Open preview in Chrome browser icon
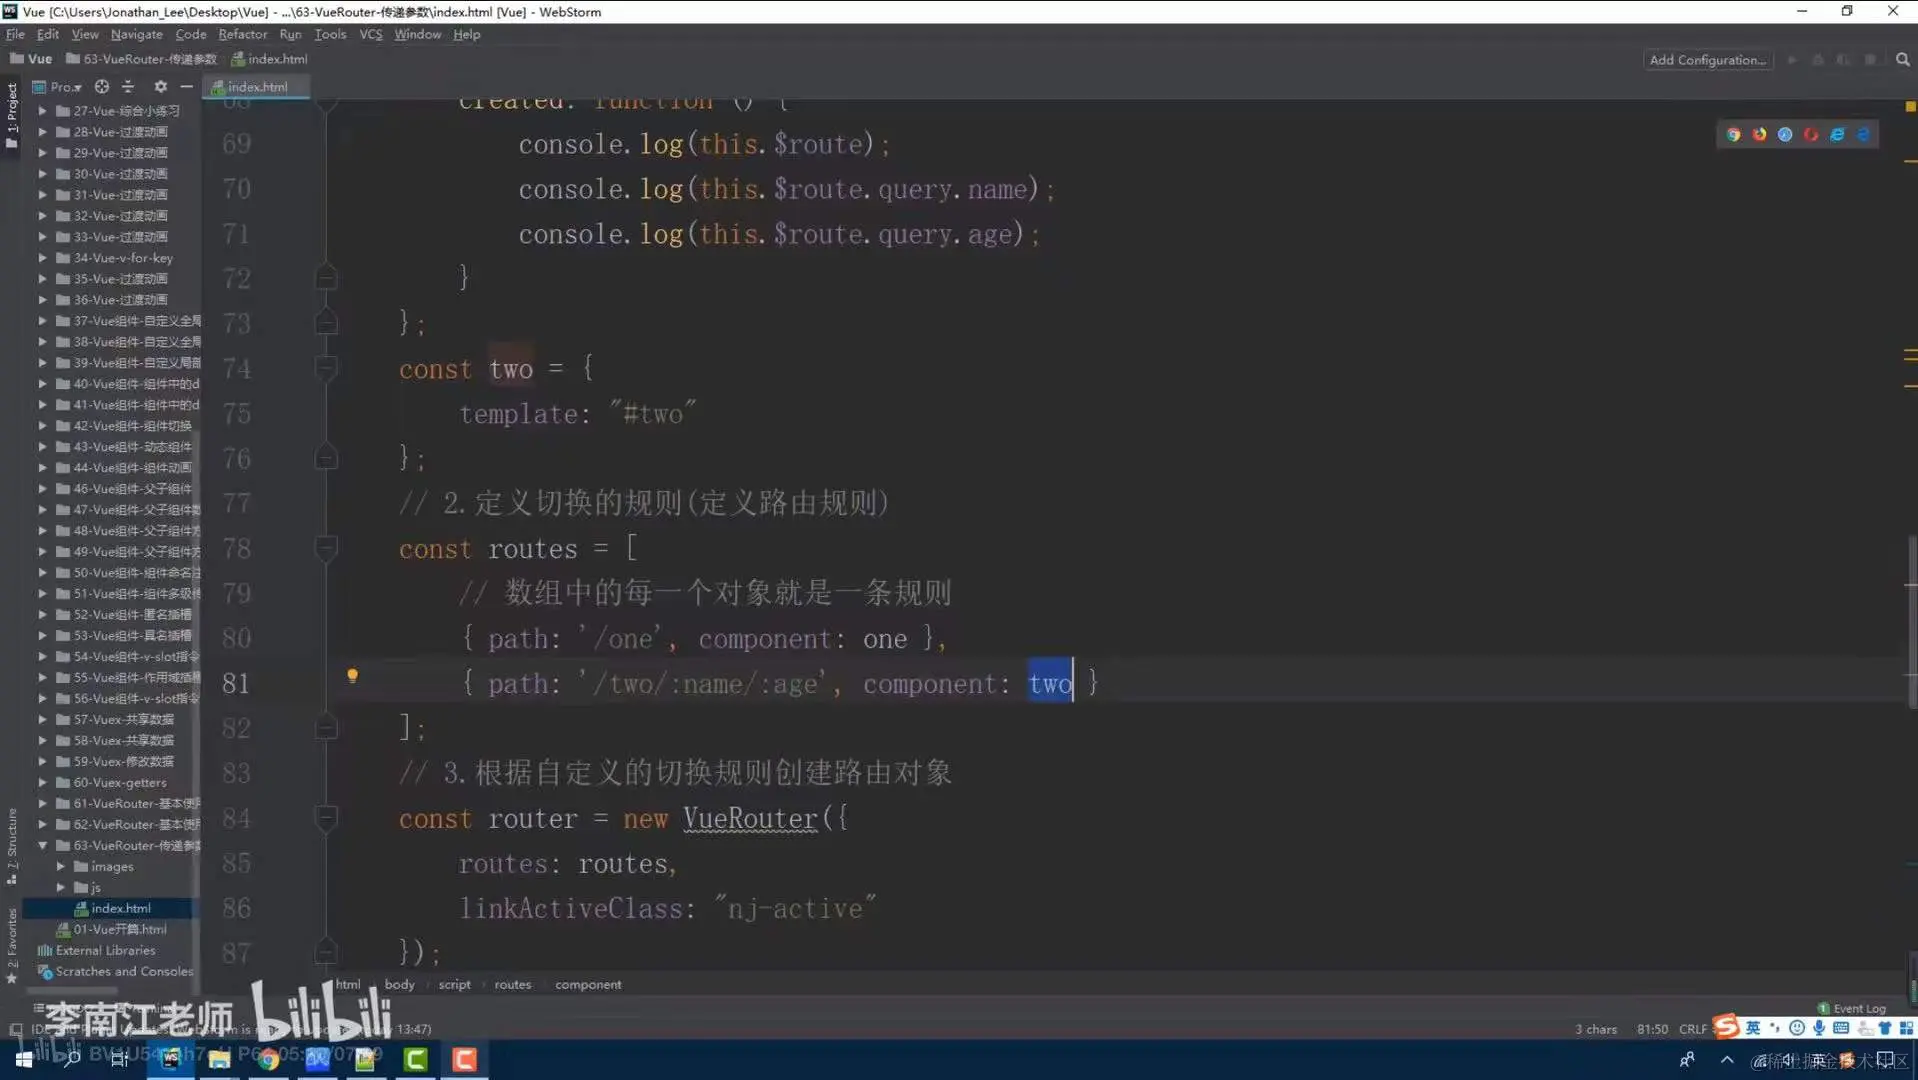Viewport: 1918px width, 1080px height. (1733, 134)
